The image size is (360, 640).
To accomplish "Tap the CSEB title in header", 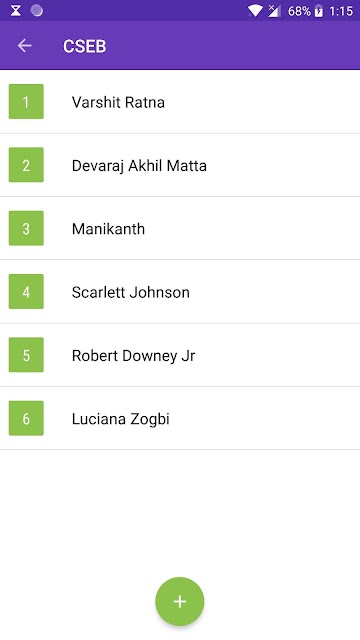I will 84,46.
